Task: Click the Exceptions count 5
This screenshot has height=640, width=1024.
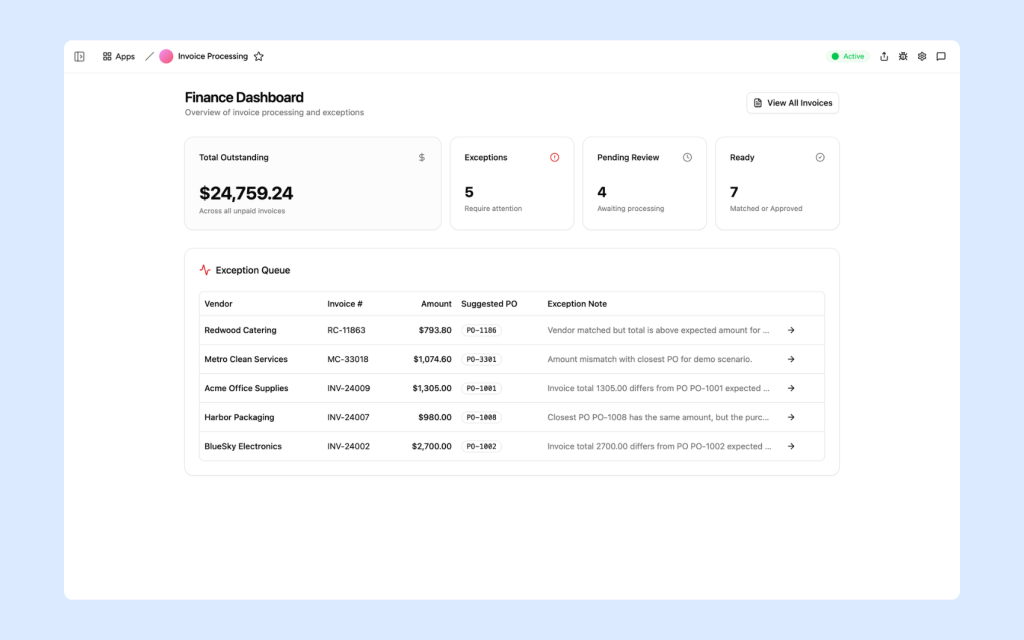Action: pyautogui.click(x=469, y=192)
